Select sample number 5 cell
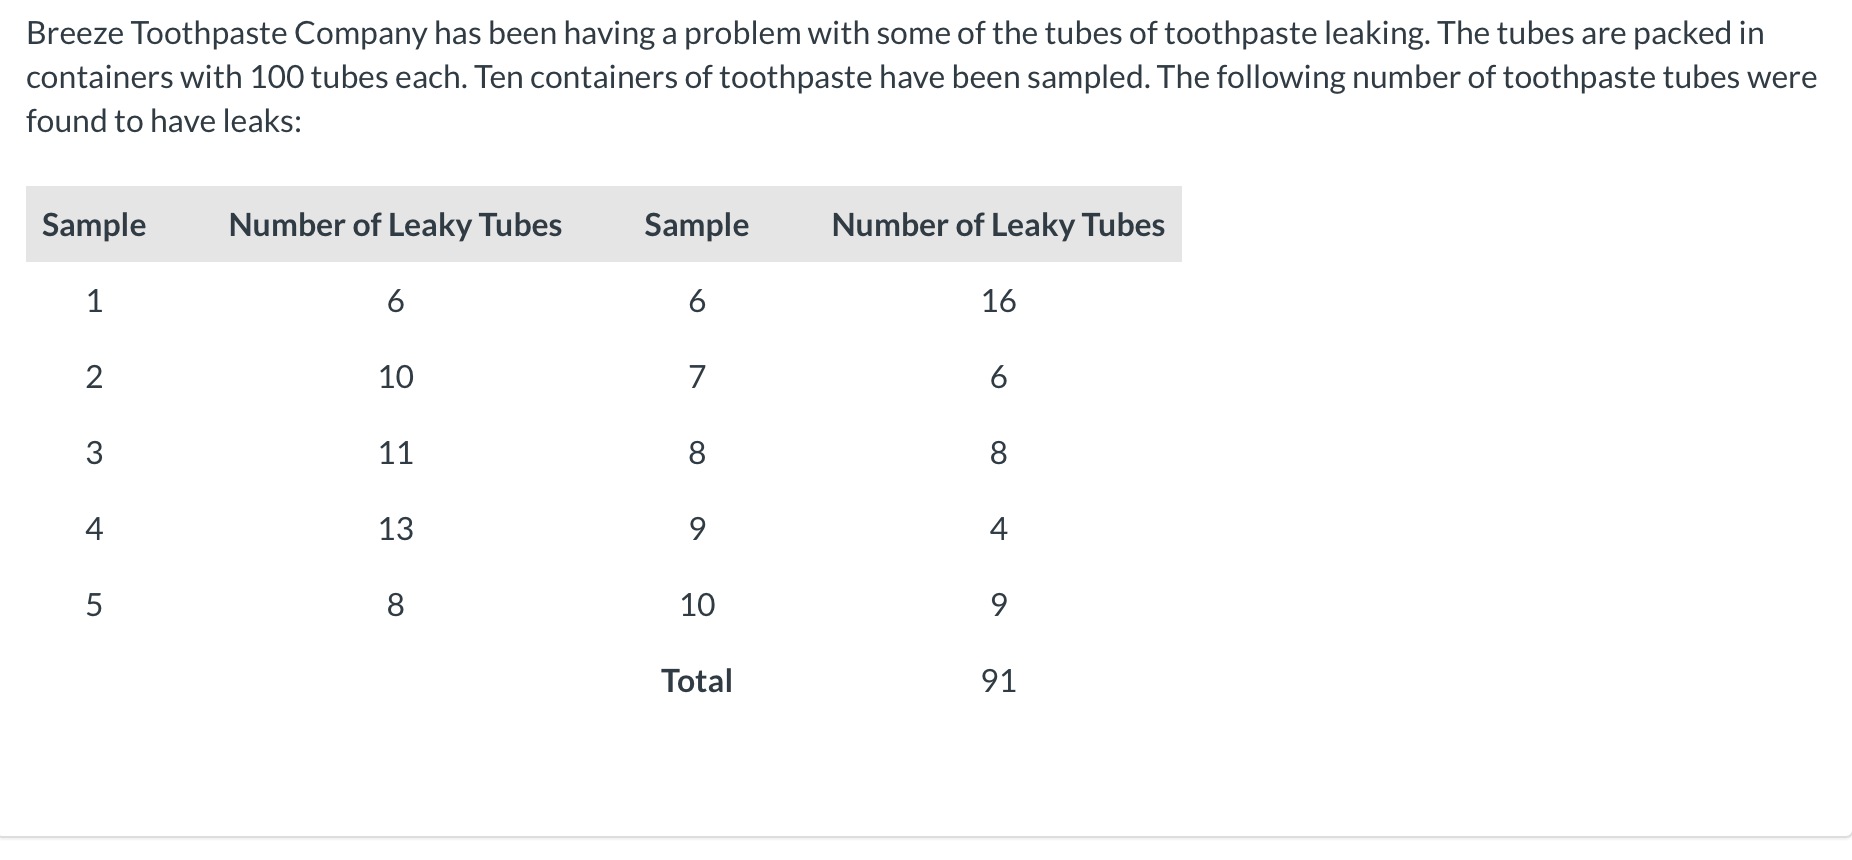This screenshot has width=1852, height=860. 94,605
